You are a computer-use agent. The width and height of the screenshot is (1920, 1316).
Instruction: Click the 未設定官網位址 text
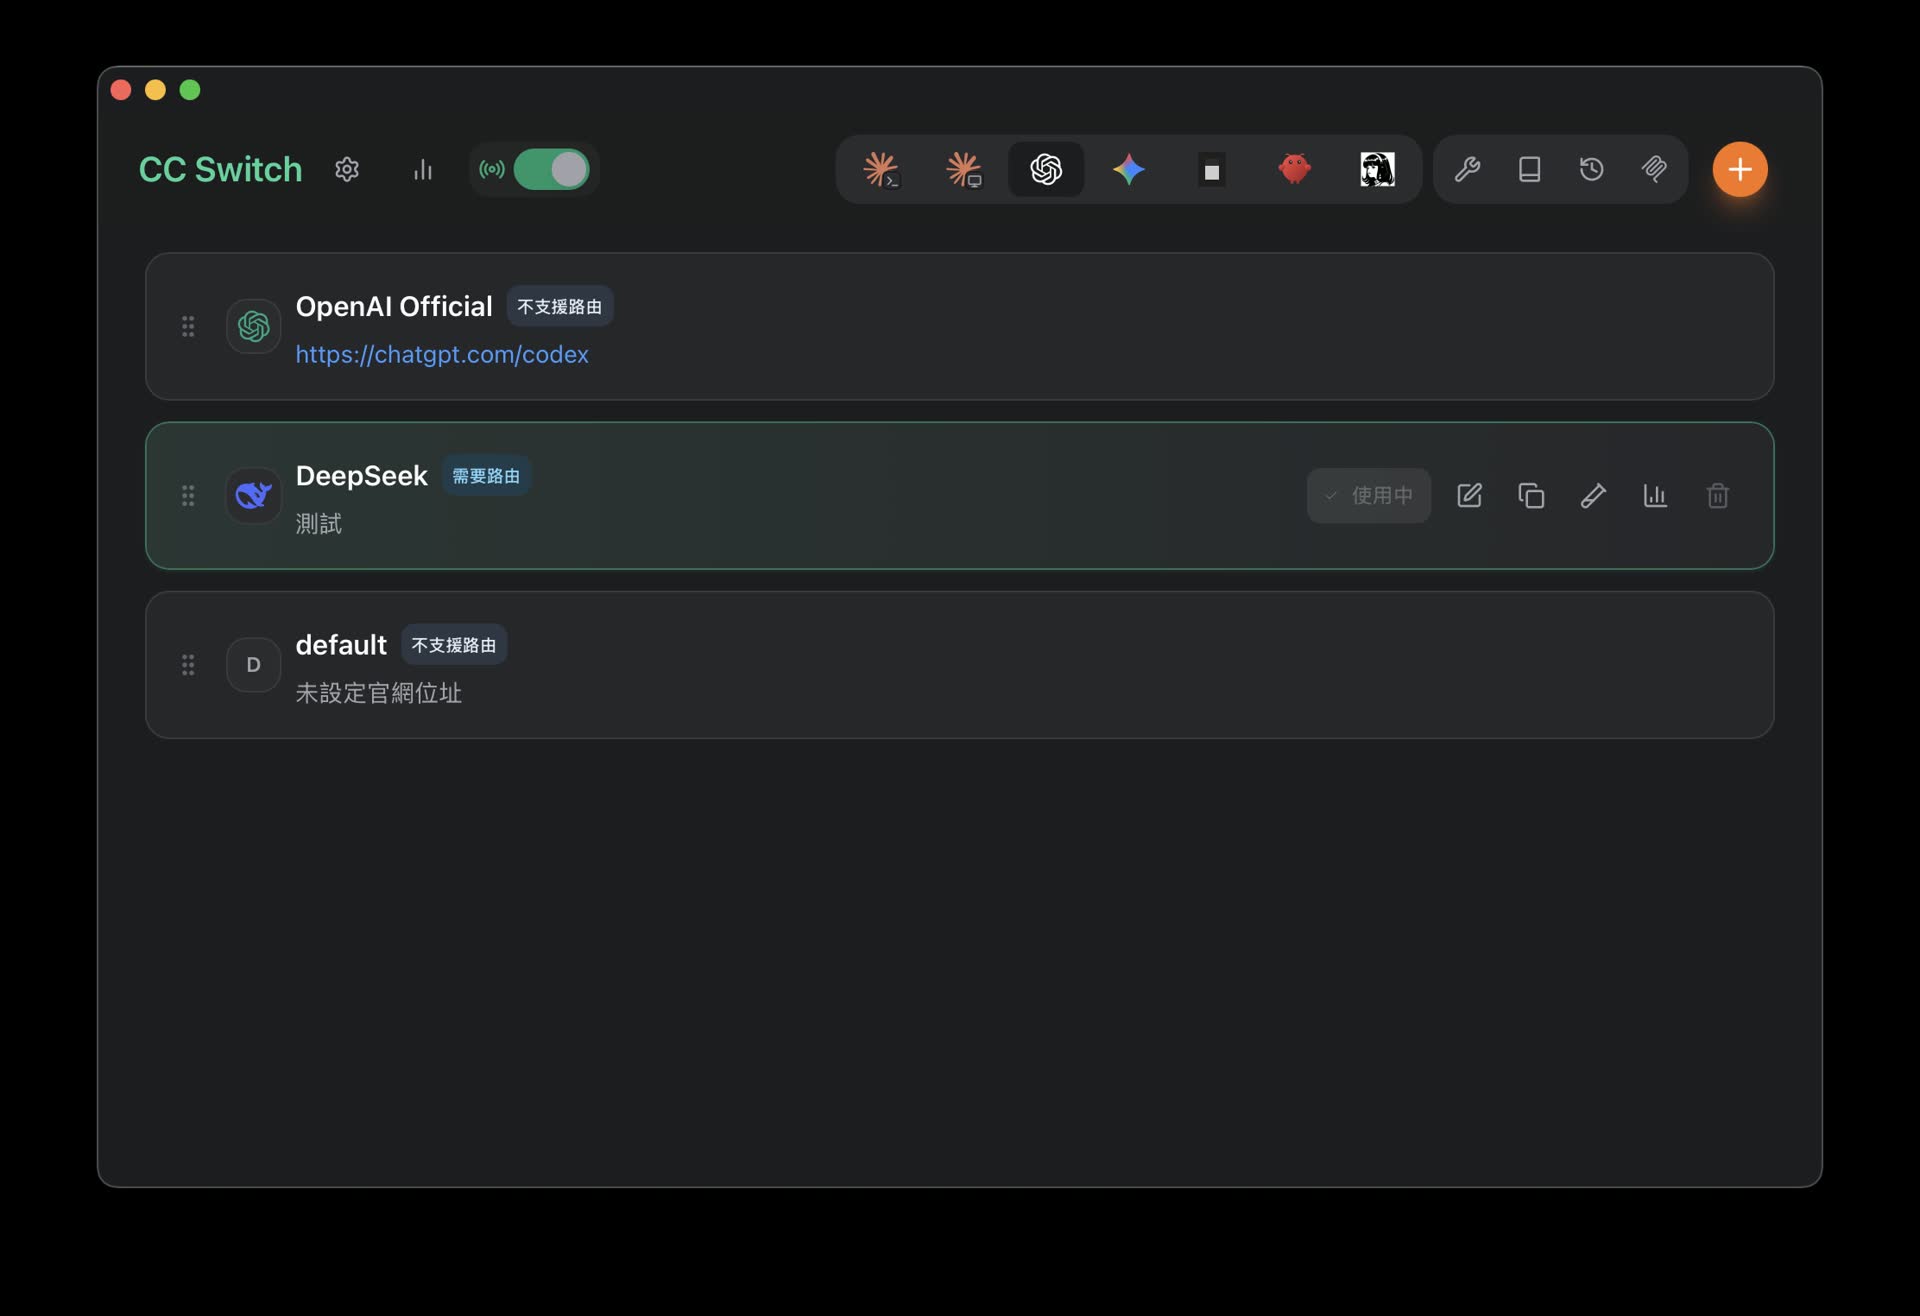pyautogui.click(x=378, y=693)
